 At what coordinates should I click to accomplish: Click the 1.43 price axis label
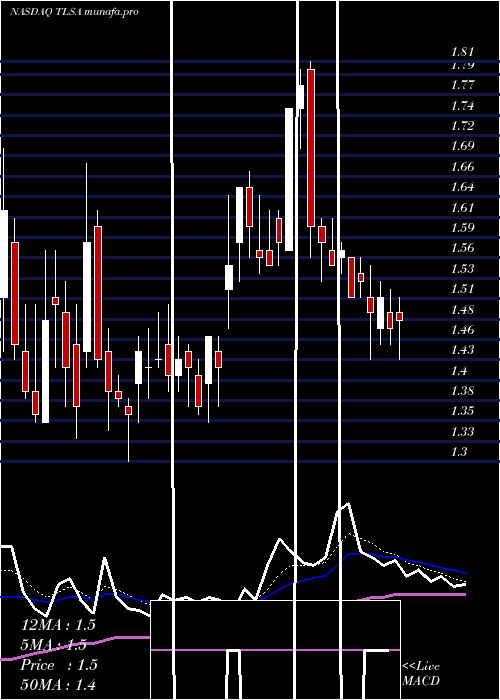click(x=462, y=350)
